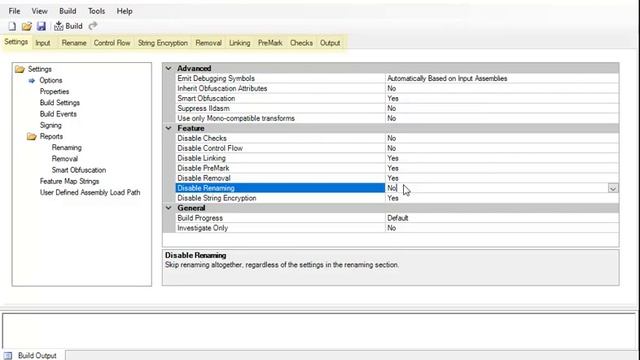Switch to the Rename tab
Screen dimensions: 640x360
point(74,43)
